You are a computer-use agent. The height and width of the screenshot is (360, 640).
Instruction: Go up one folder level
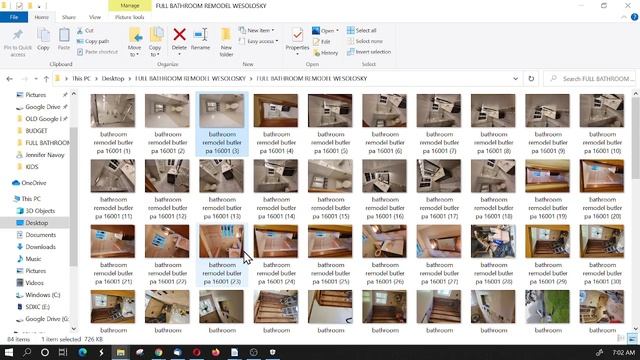46,79
